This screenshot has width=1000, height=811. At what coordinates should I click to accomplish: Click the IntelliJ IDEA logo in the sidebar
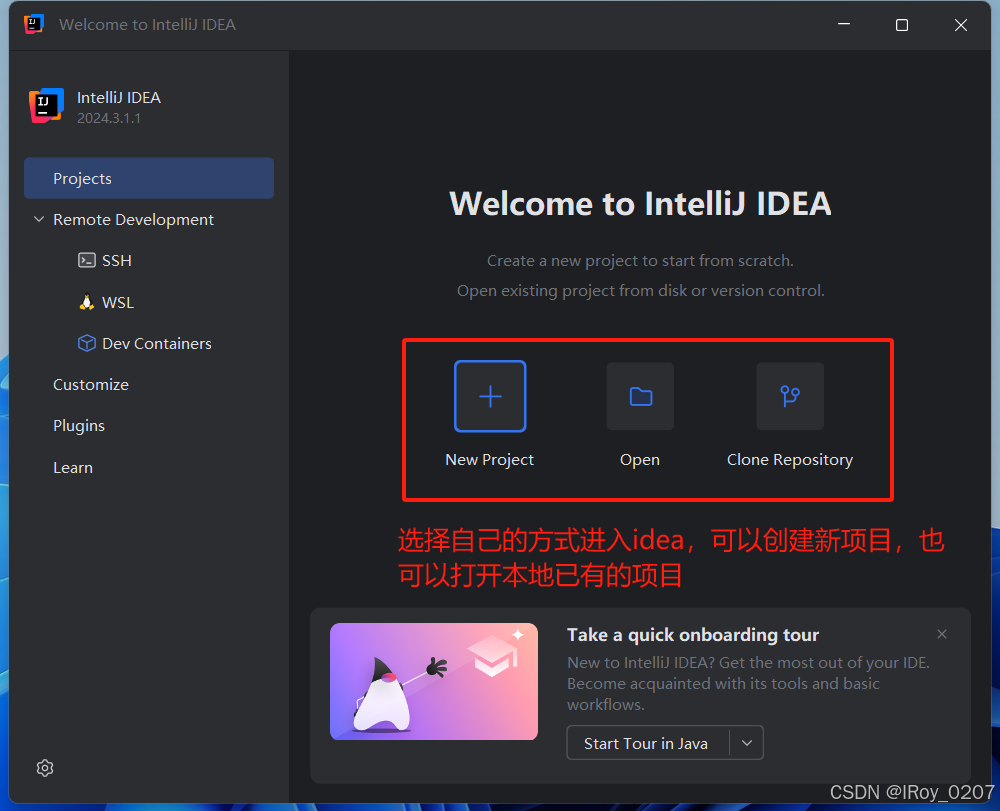[x=46, y=106]
